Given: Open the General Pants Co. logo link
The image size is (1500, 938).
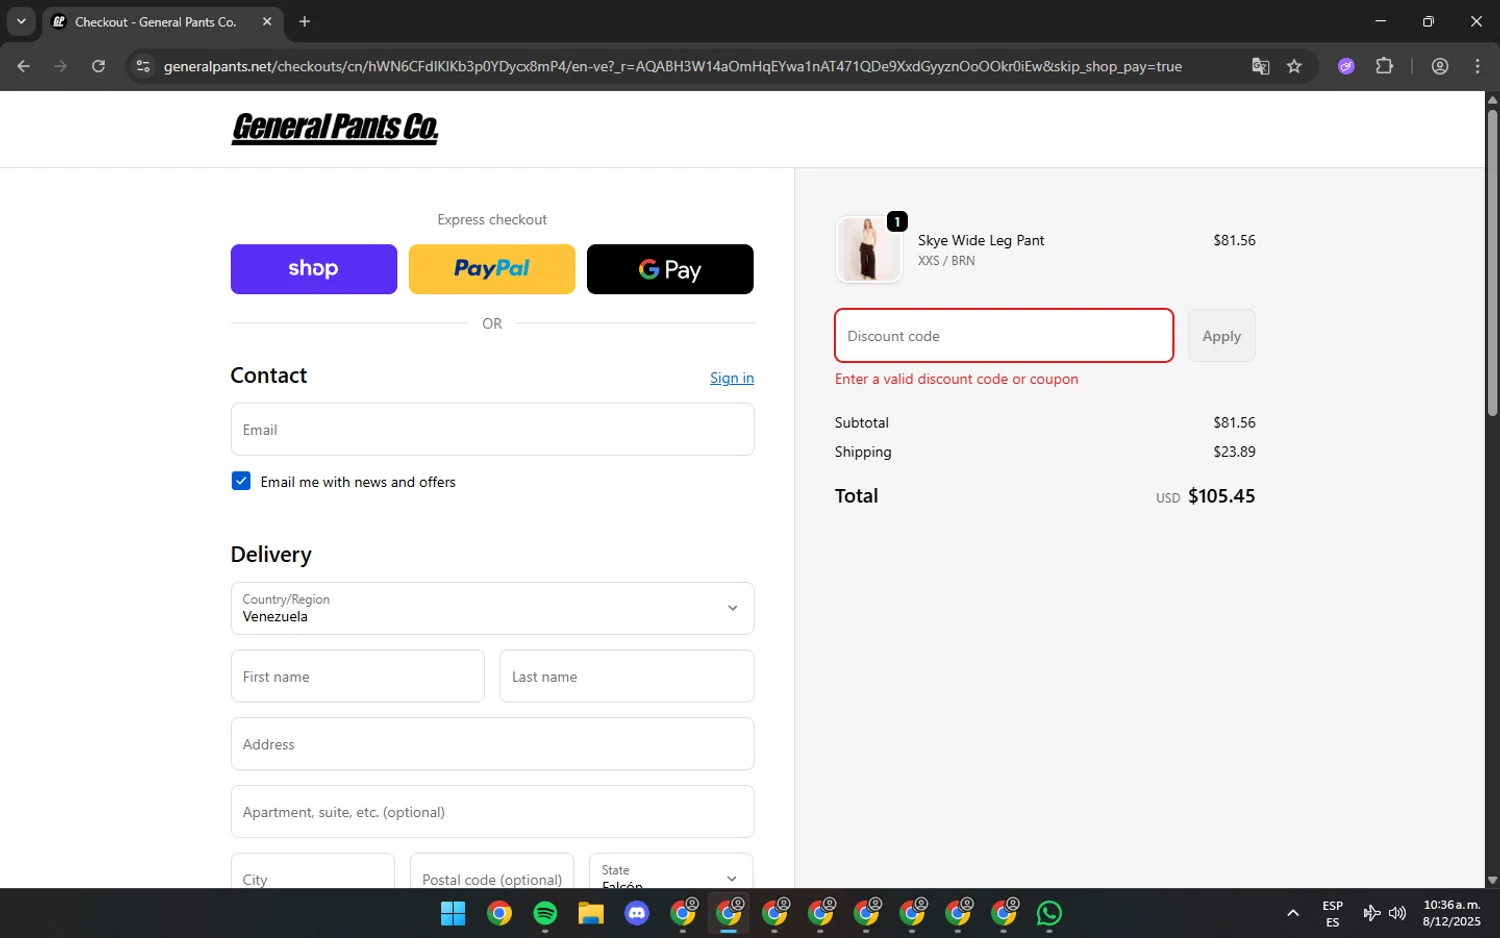Looking at the screenshot, I should 335,128.
